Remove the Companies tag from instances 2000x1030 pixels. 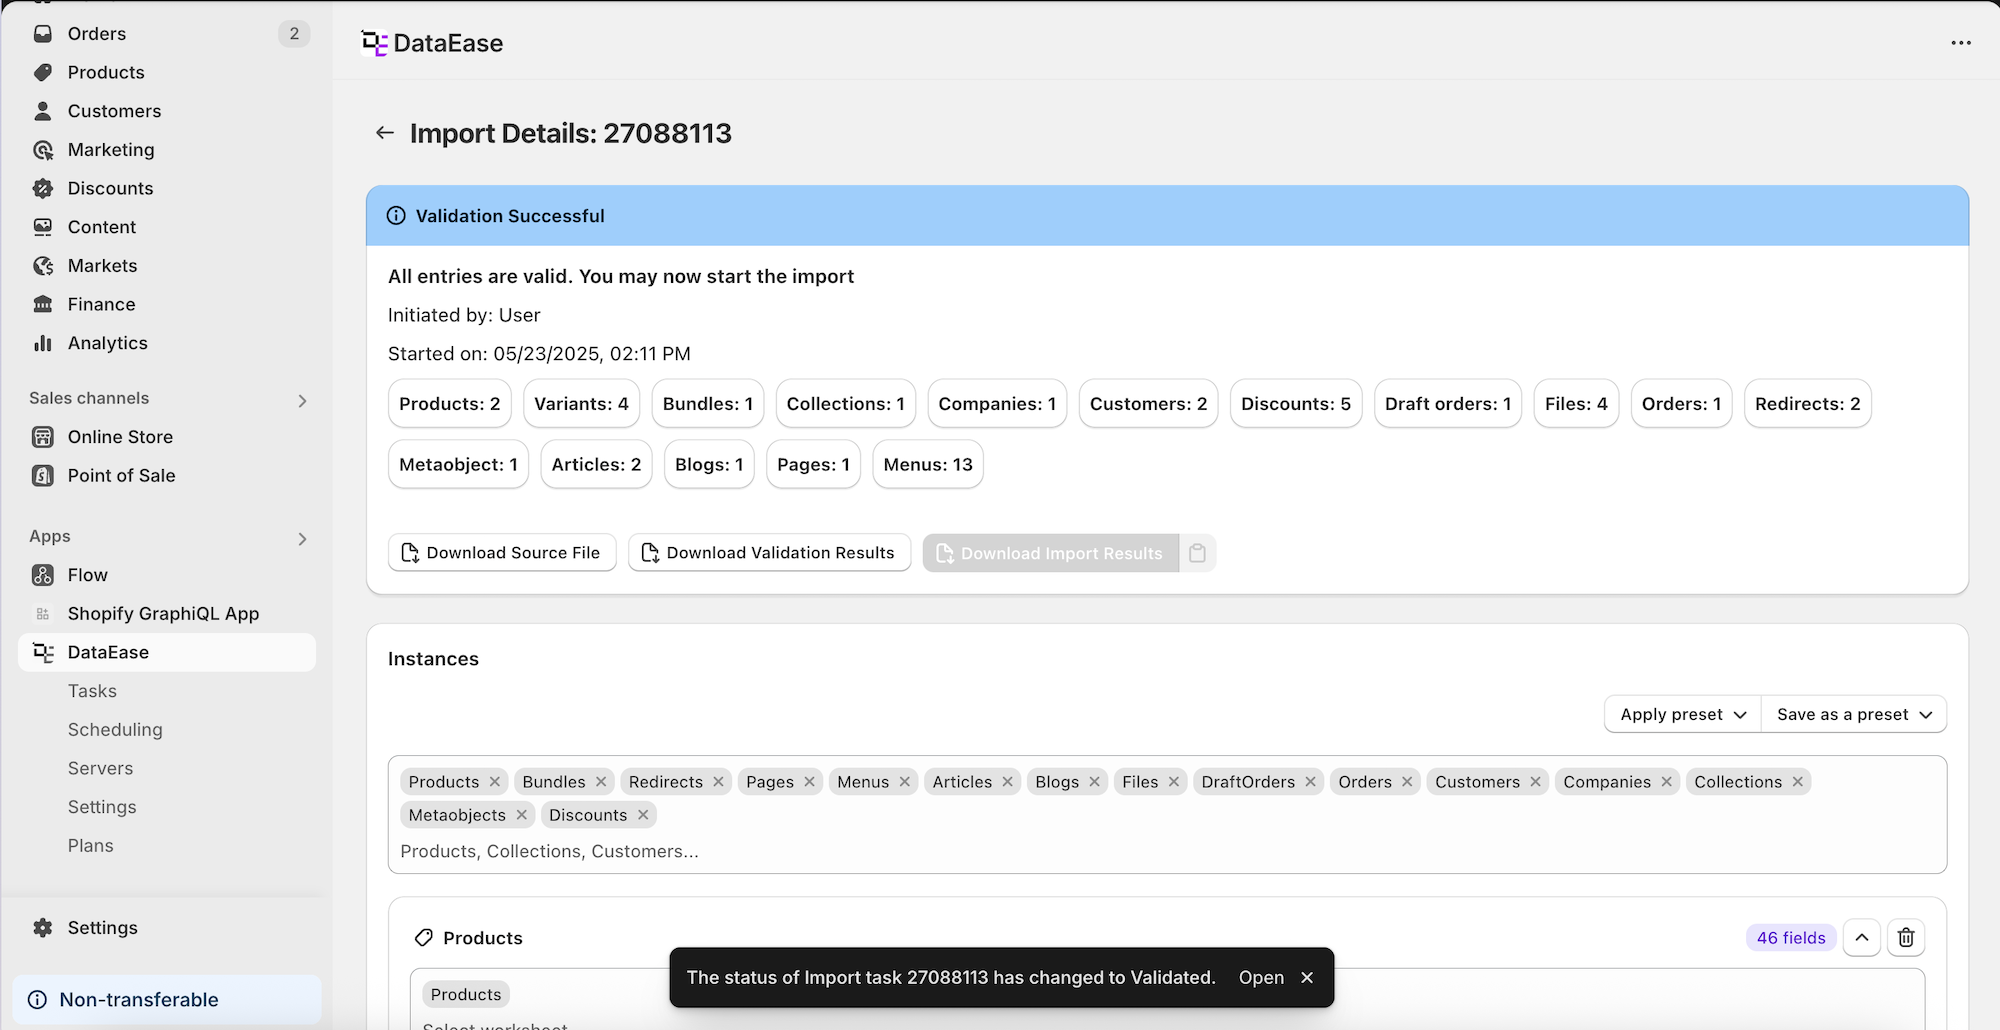(x=1667, y=782)
